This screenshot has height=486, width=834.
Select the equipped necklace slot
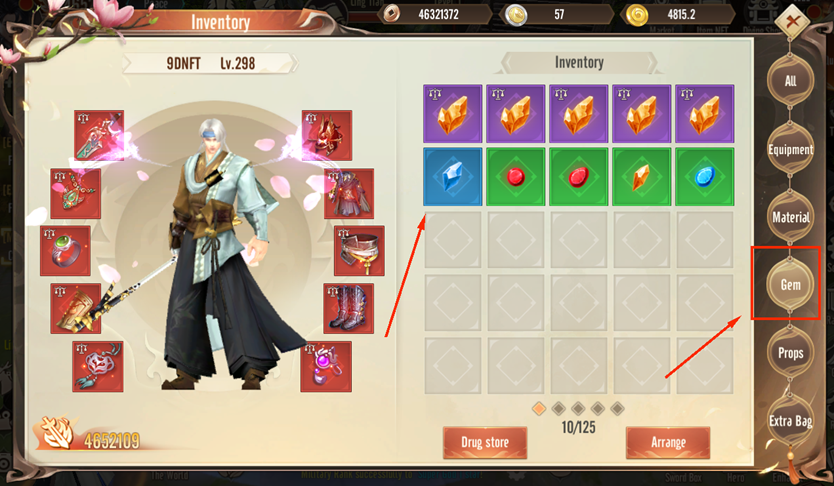[x=76, y=194]
